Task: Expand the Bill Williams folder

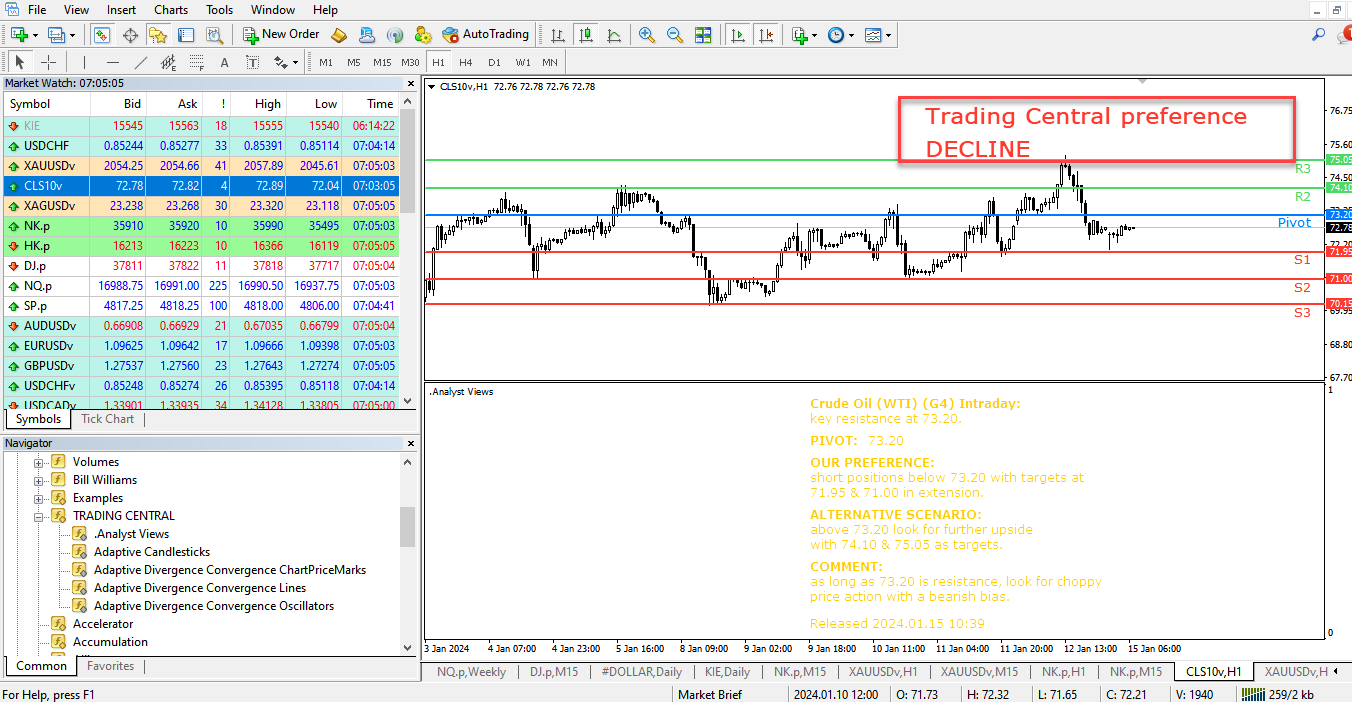Action: point(40,480)
